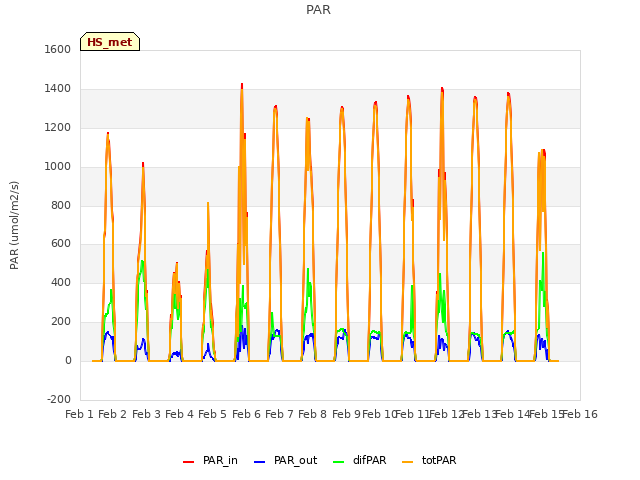Click the green difPAR legend swatch
640x480 pixels.
[339, 462]
